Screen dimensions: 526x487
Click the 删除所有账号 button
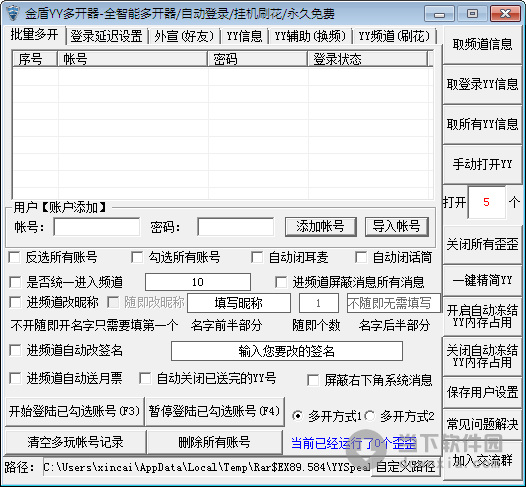click(x=215, y=442)
